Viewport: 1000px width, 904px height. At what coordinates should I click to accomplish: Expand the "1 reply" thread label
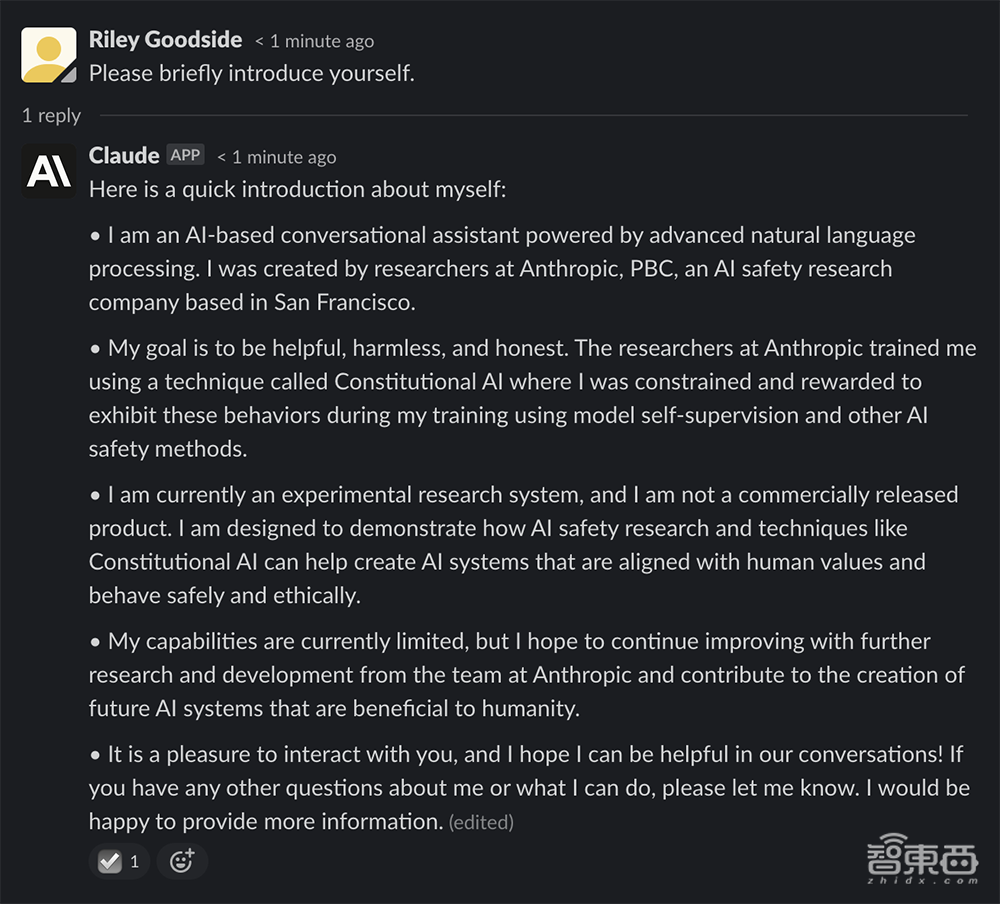click(51, 116)
